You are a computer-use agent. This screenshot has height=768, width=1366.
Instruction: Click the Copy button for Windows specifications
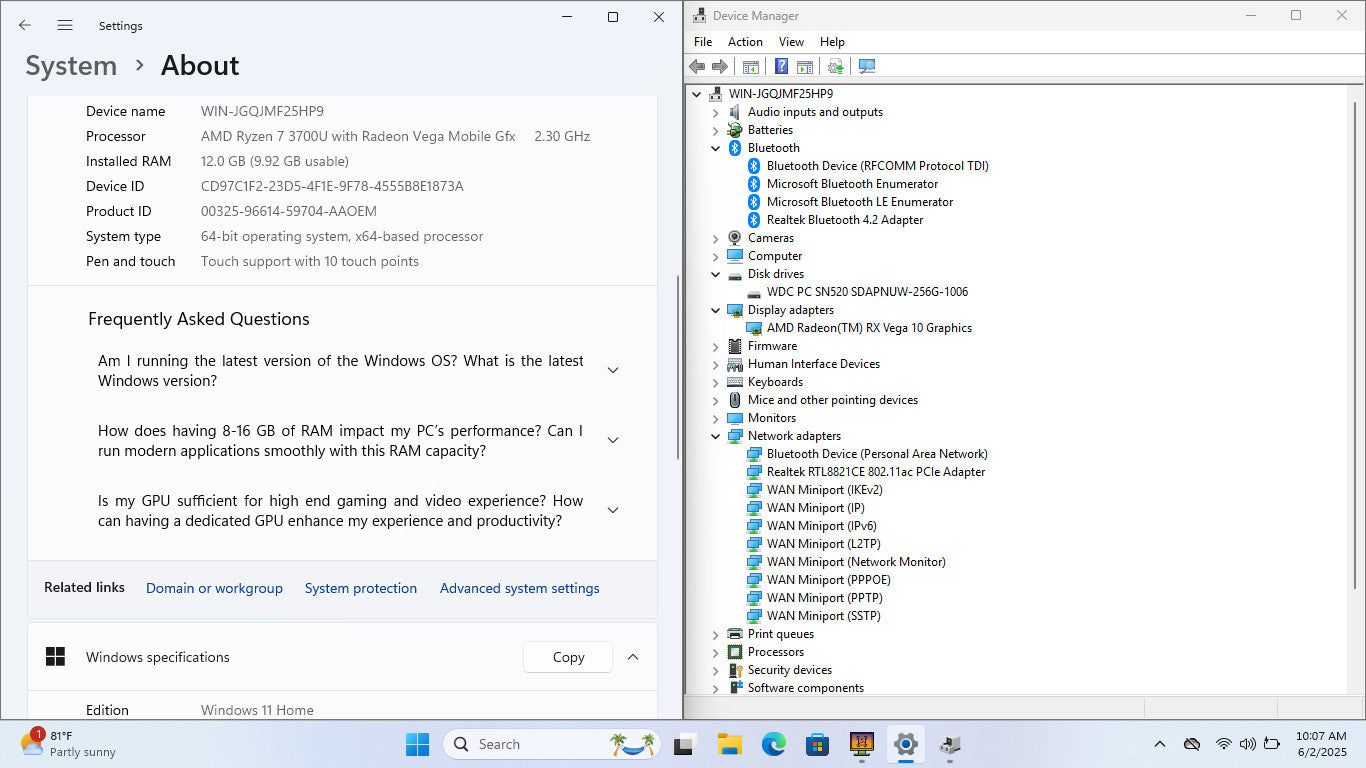click(x=568, y=657)
